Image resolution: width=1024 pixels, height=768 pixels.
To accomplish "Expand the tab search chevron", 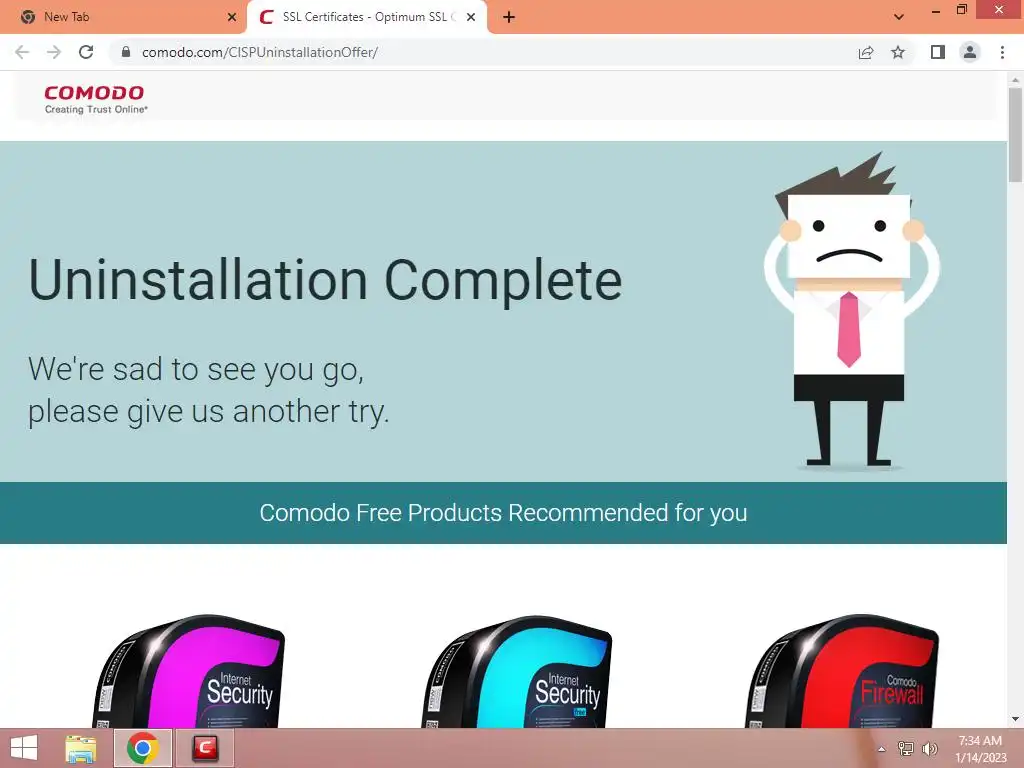I will coord(899,17).
